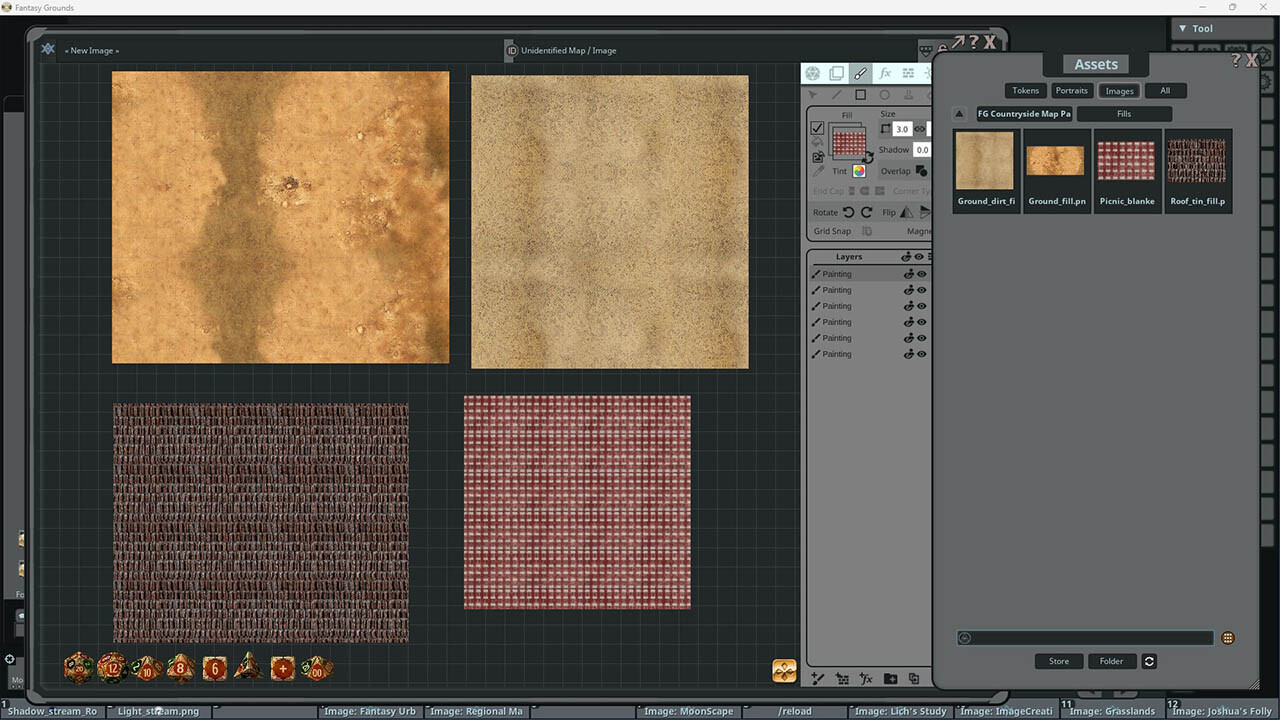
Task: Open the Tint color picker
Action: 859,171
